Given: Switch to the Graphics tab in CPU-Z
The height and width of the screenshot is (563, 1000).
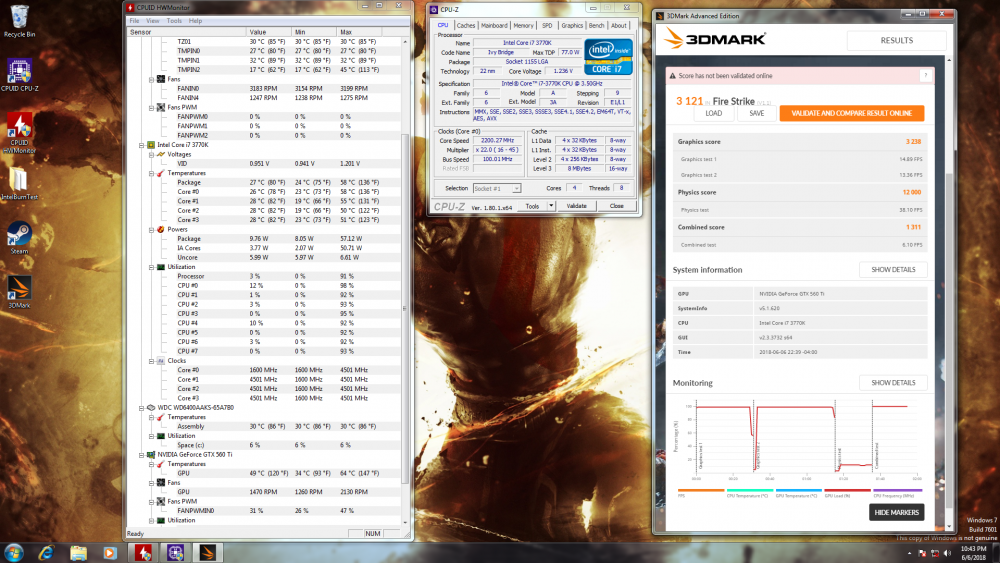Looking at the screenshot, I should (571, 26).
